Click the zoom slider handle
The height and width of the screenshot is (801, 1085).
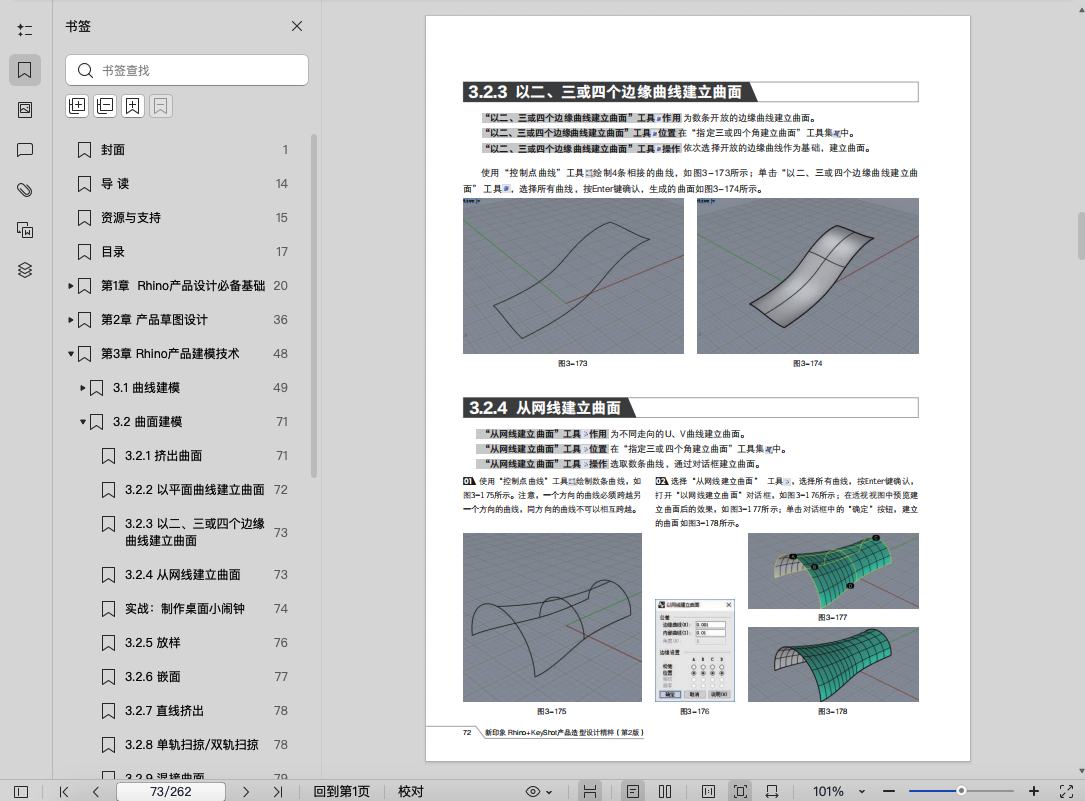(961, 791)
